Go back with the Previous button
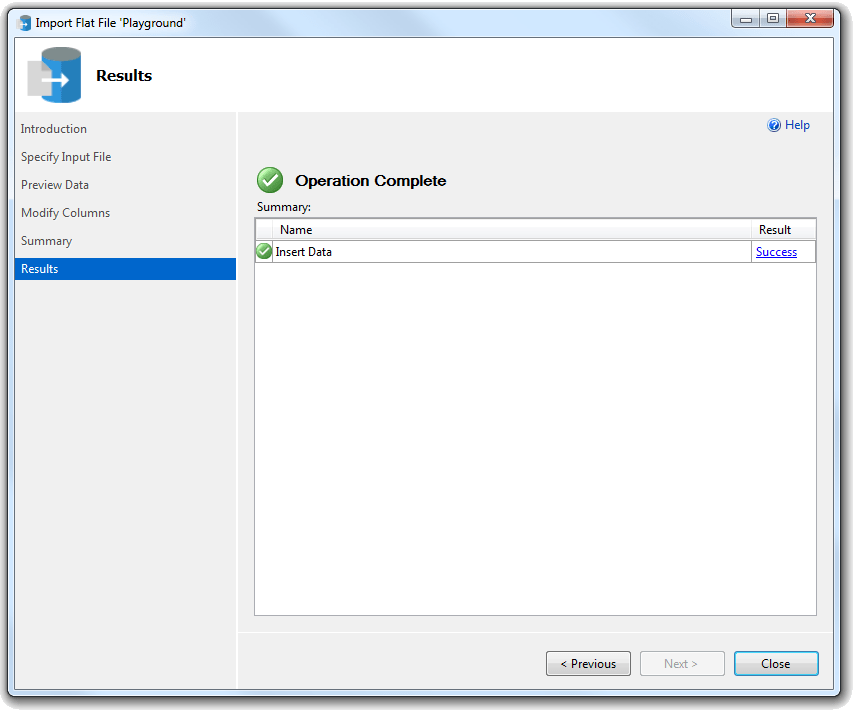This screenshot has height=713, width=856. pyautogui.click(x=588, y=663)
